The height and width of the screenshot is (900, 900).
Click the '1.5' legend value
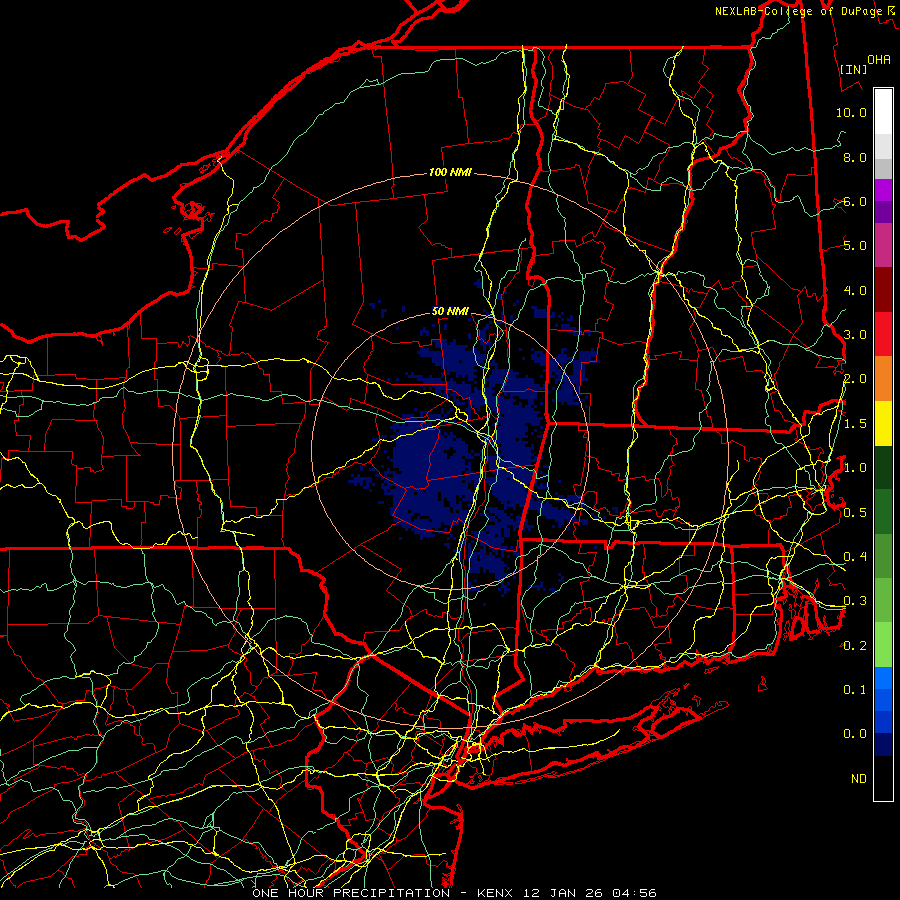tap(855, 424)
